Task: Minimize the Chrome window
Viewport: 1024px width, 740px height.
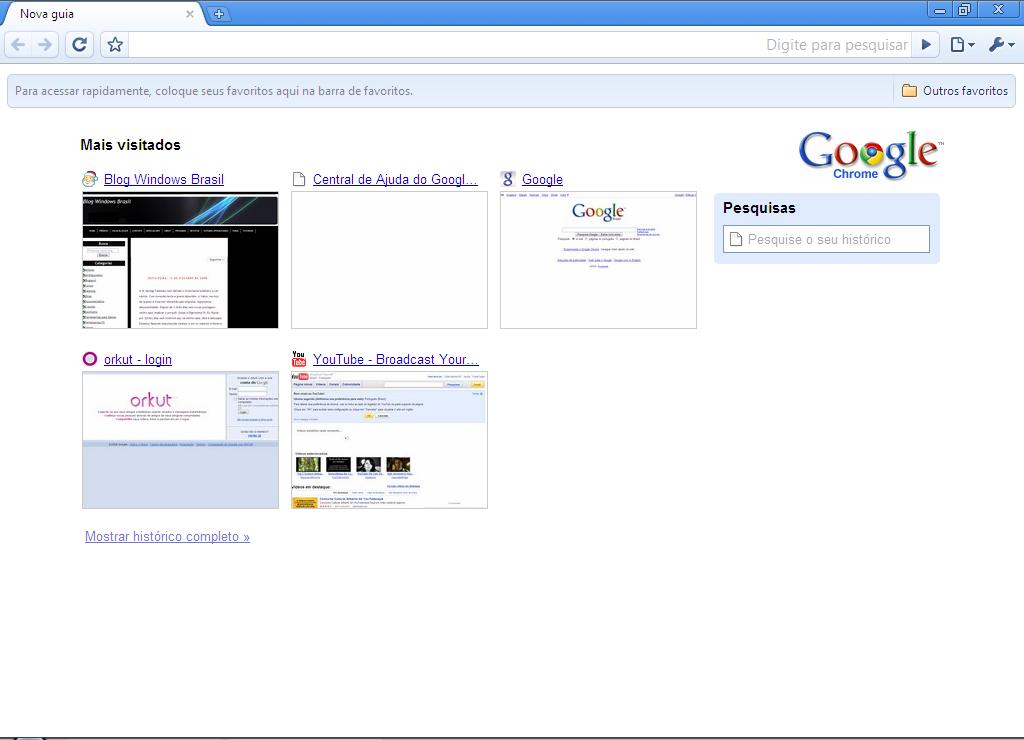Action: point(940,10)
